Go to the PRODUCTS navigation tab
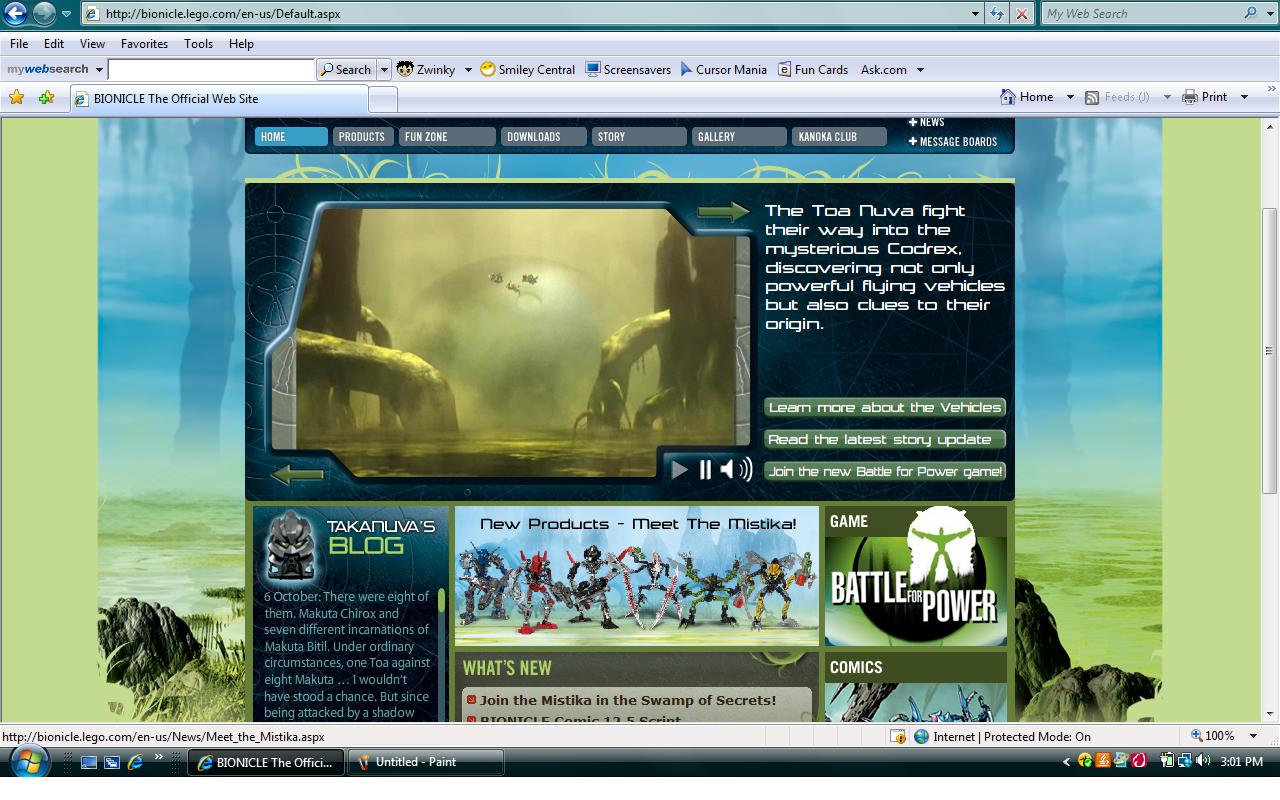The height and width of the screenshot is (800, 1280). point(361,137)
